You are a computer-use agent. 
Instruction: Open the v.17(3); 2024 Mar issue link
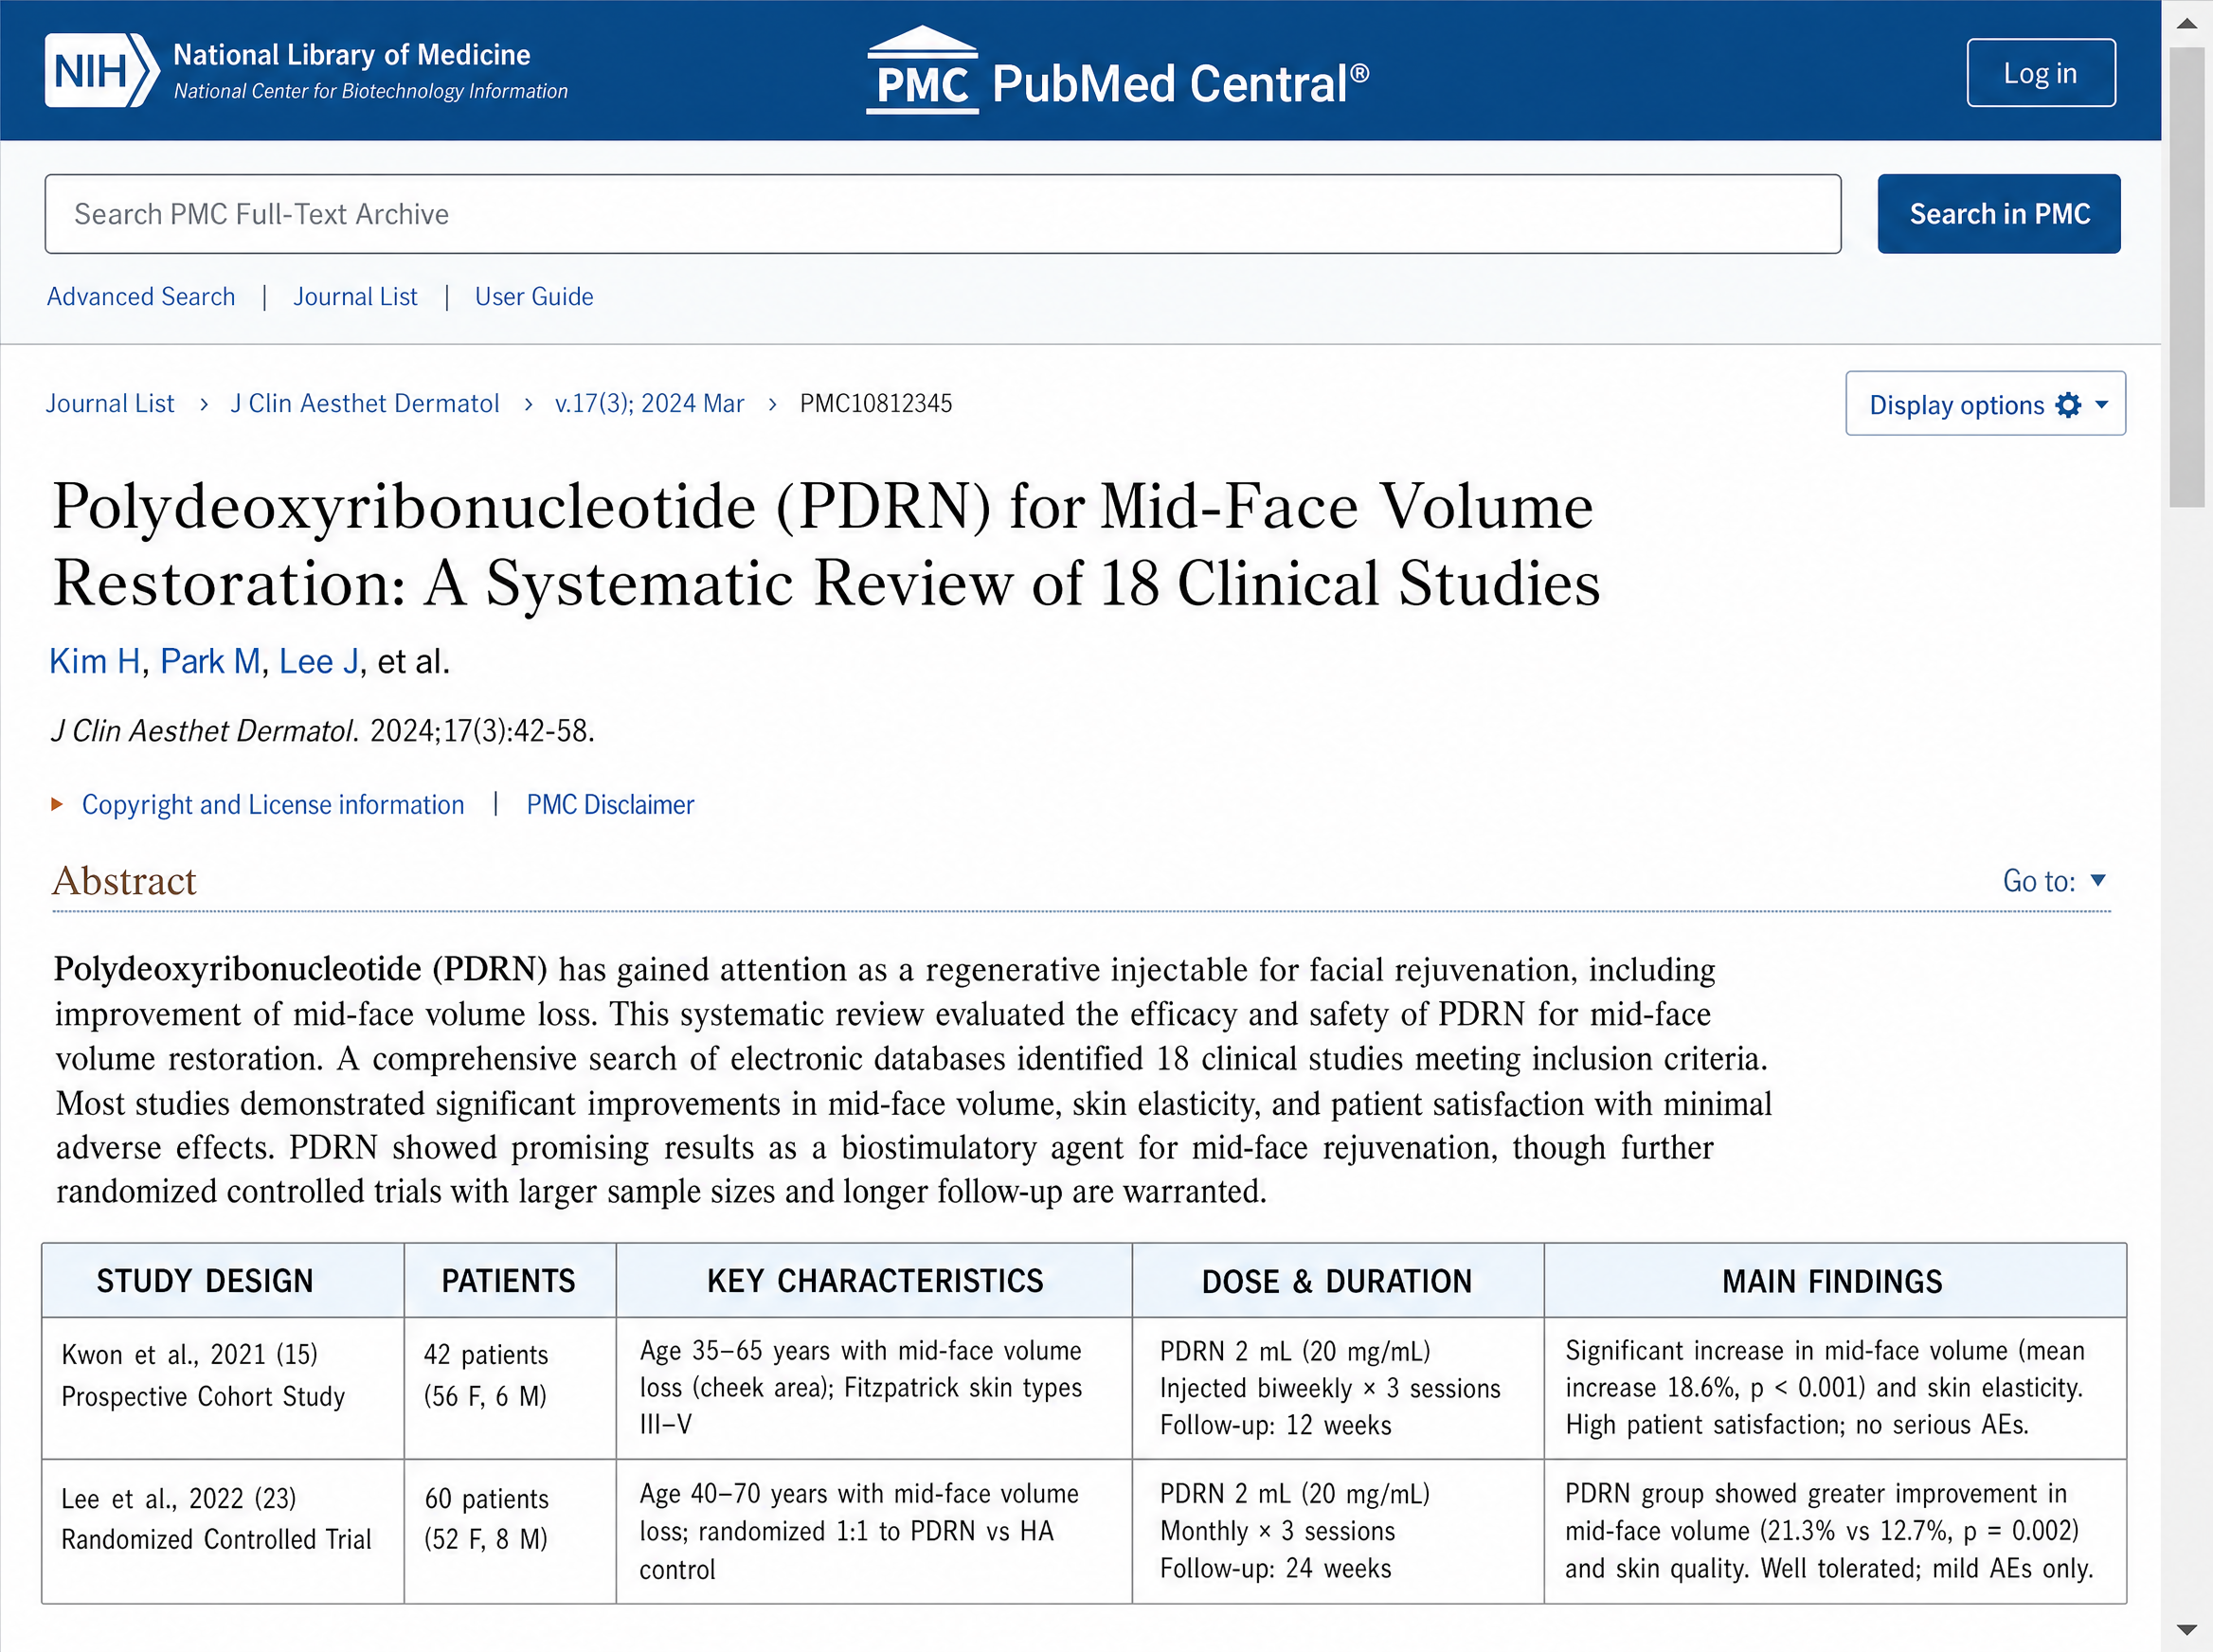coord(649,404)
